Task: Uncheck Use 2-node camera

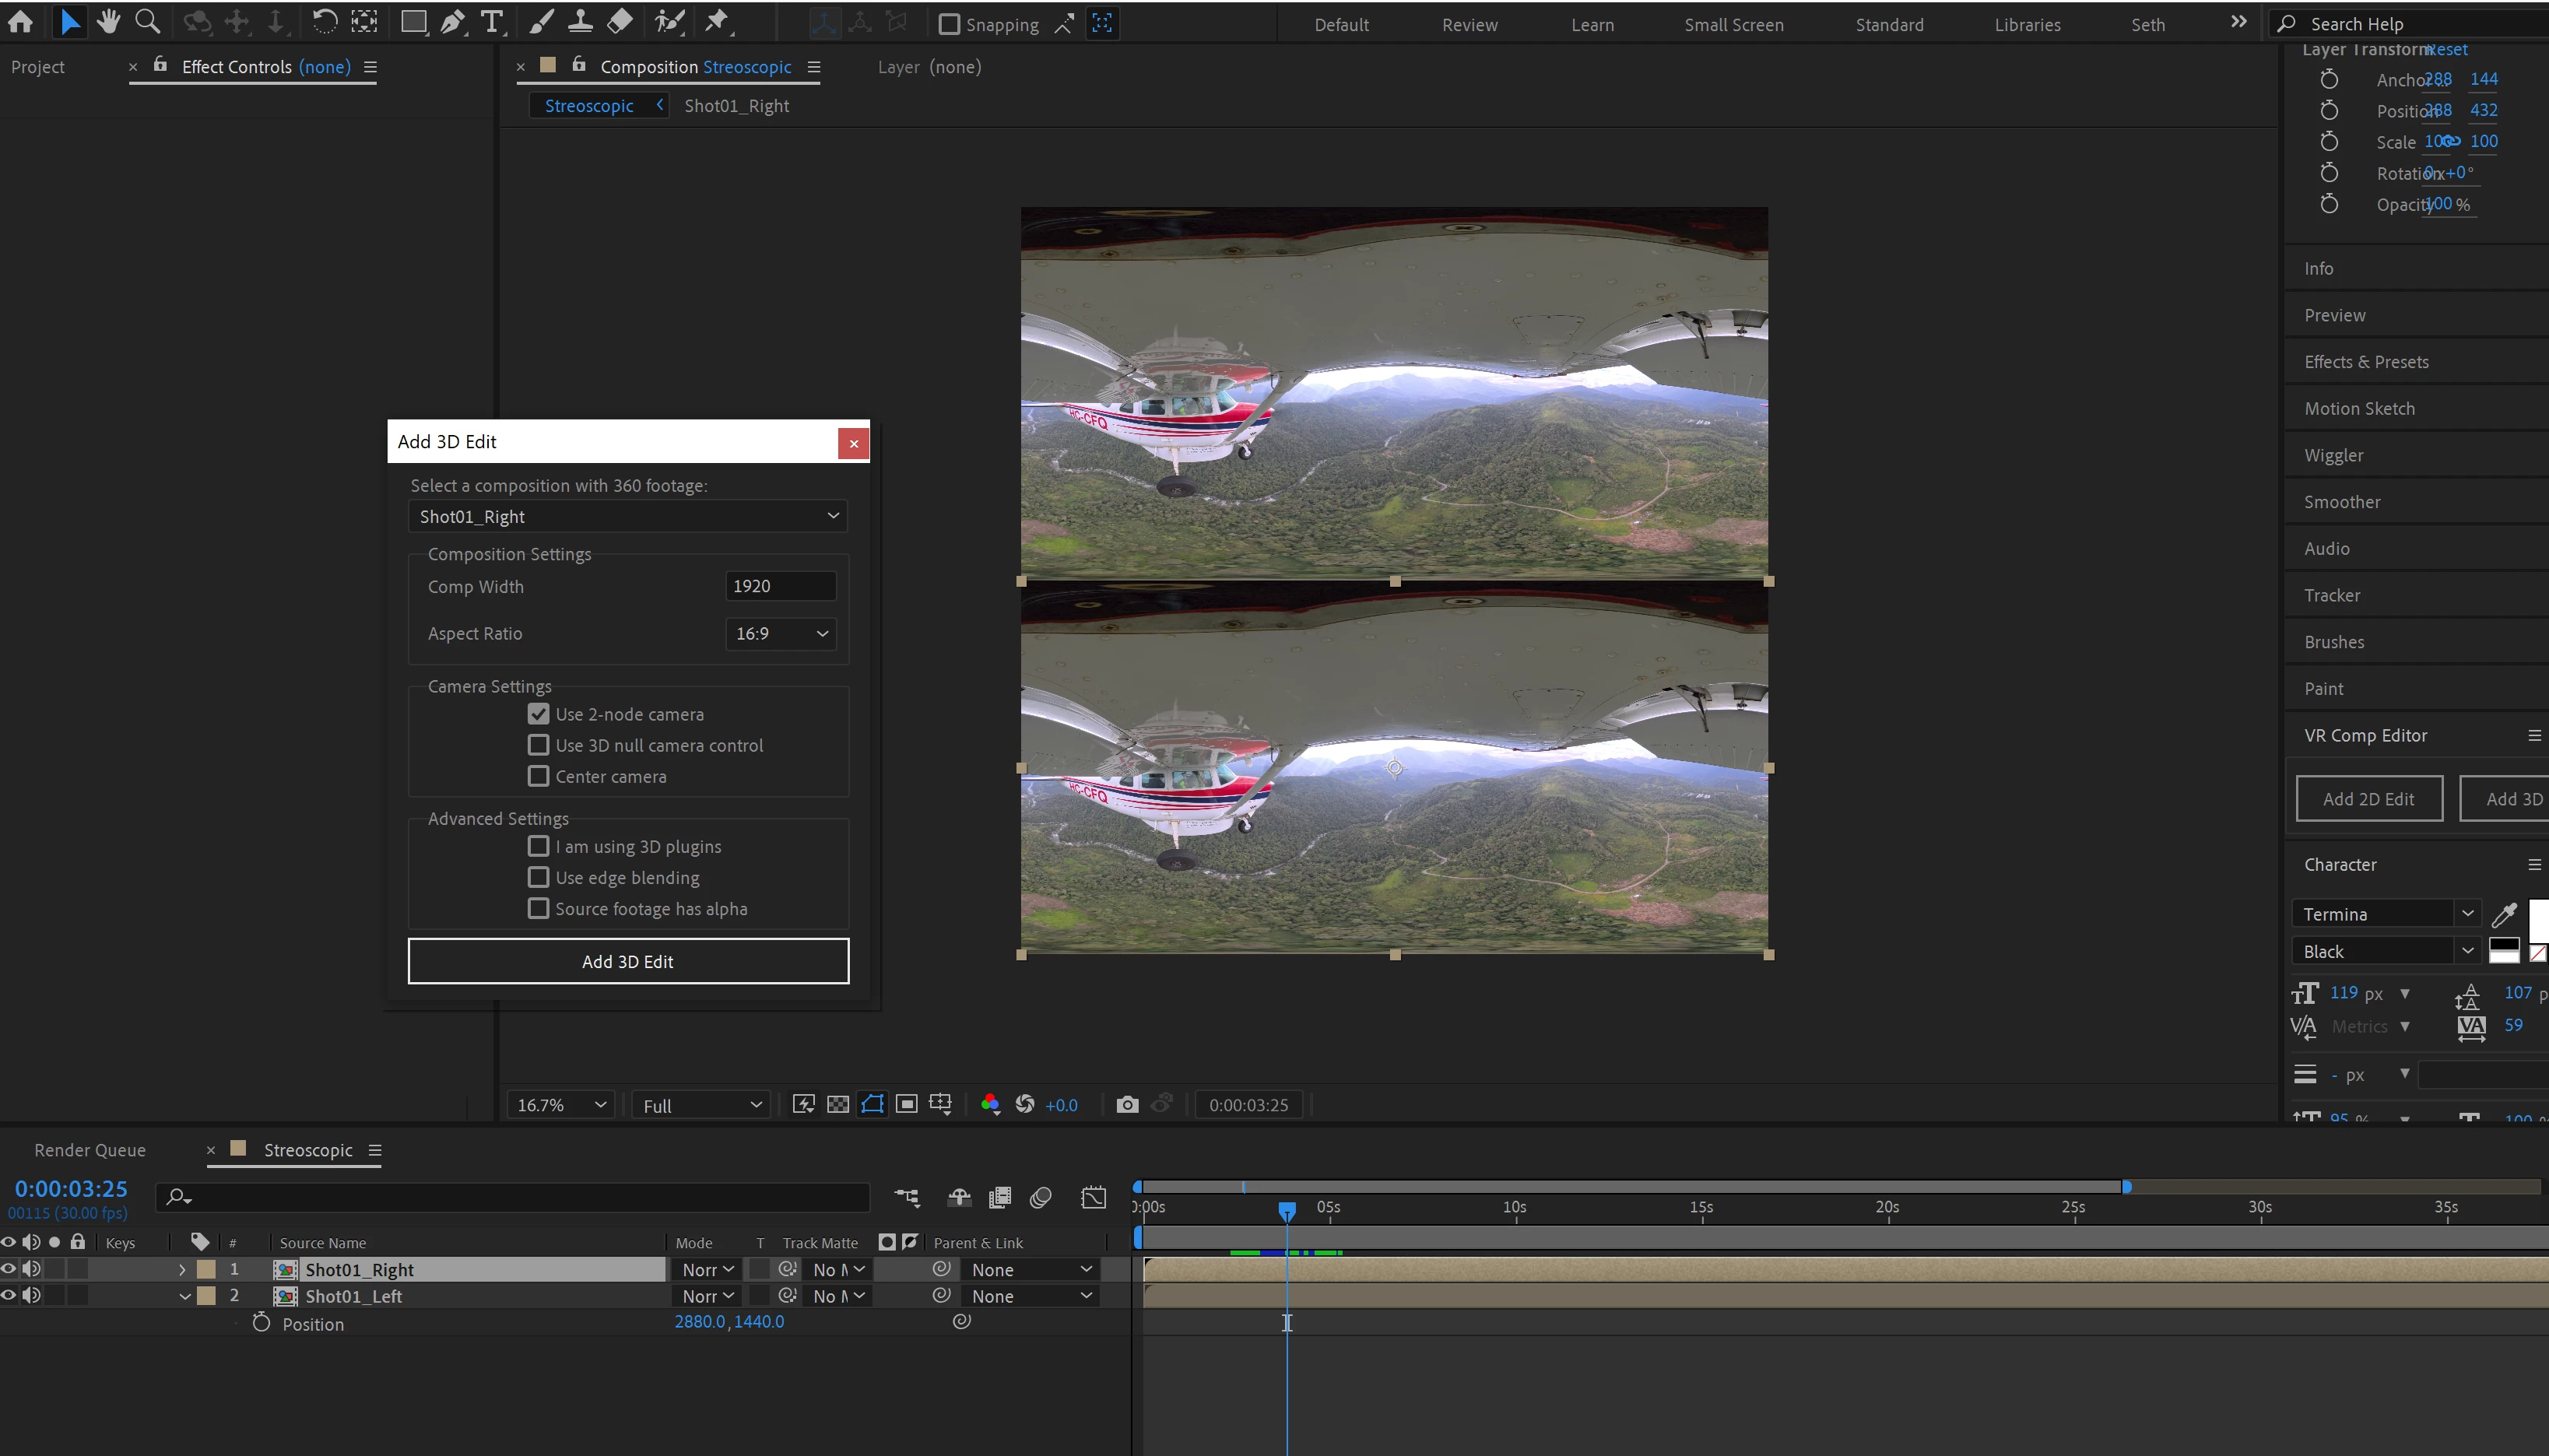Action: pos(538,714)
